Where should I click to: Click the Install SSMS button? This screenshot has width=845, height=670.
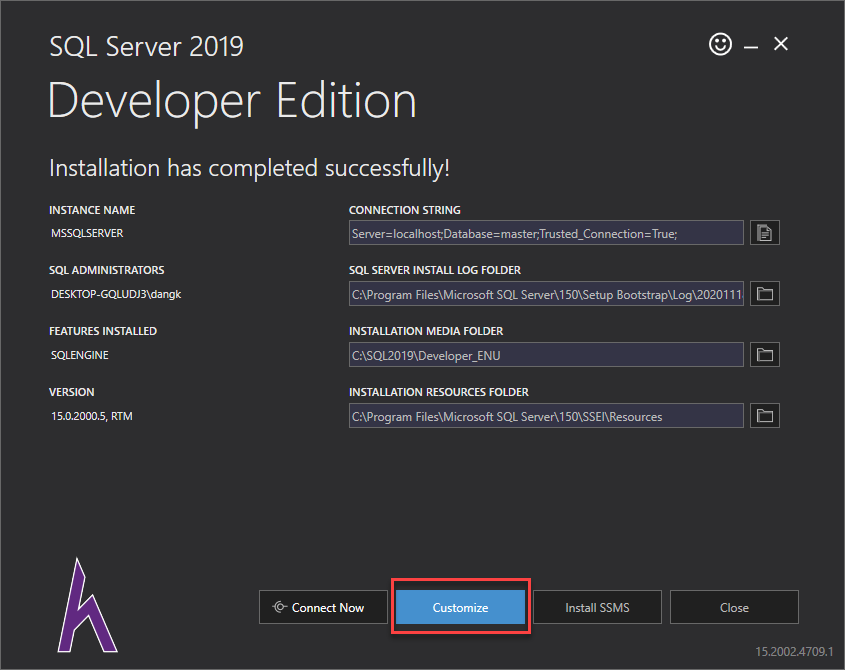pos(597,607)
